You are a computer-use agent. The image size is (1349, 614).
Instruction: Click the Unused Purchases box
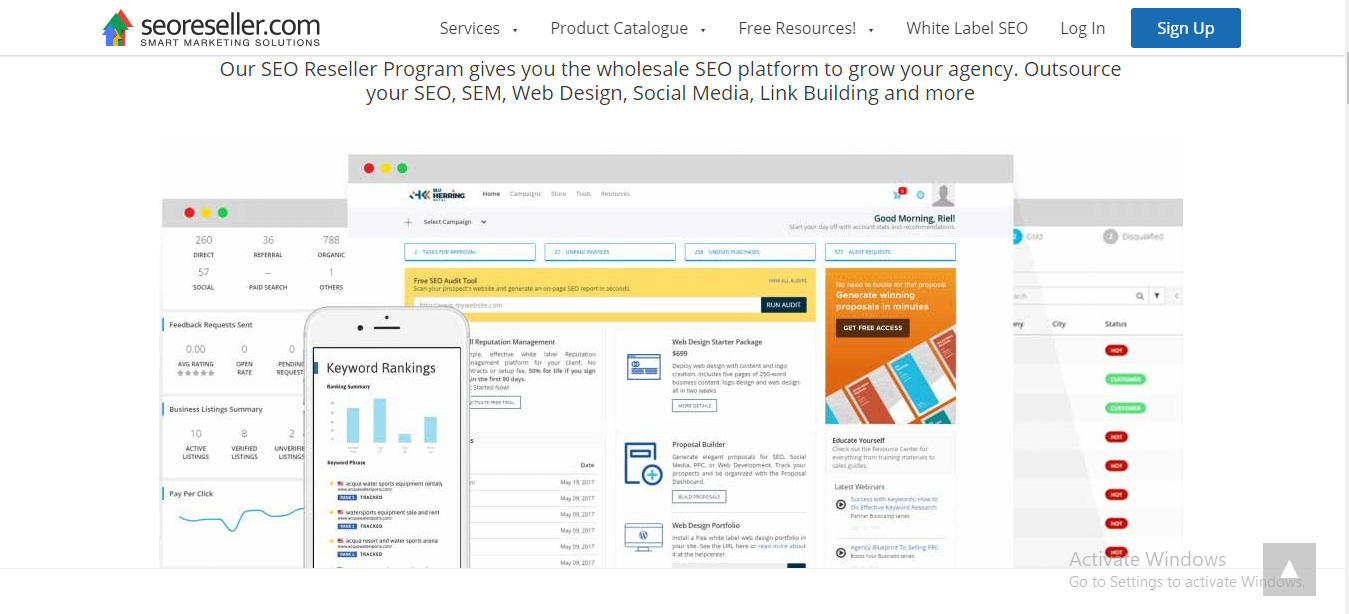750,252
